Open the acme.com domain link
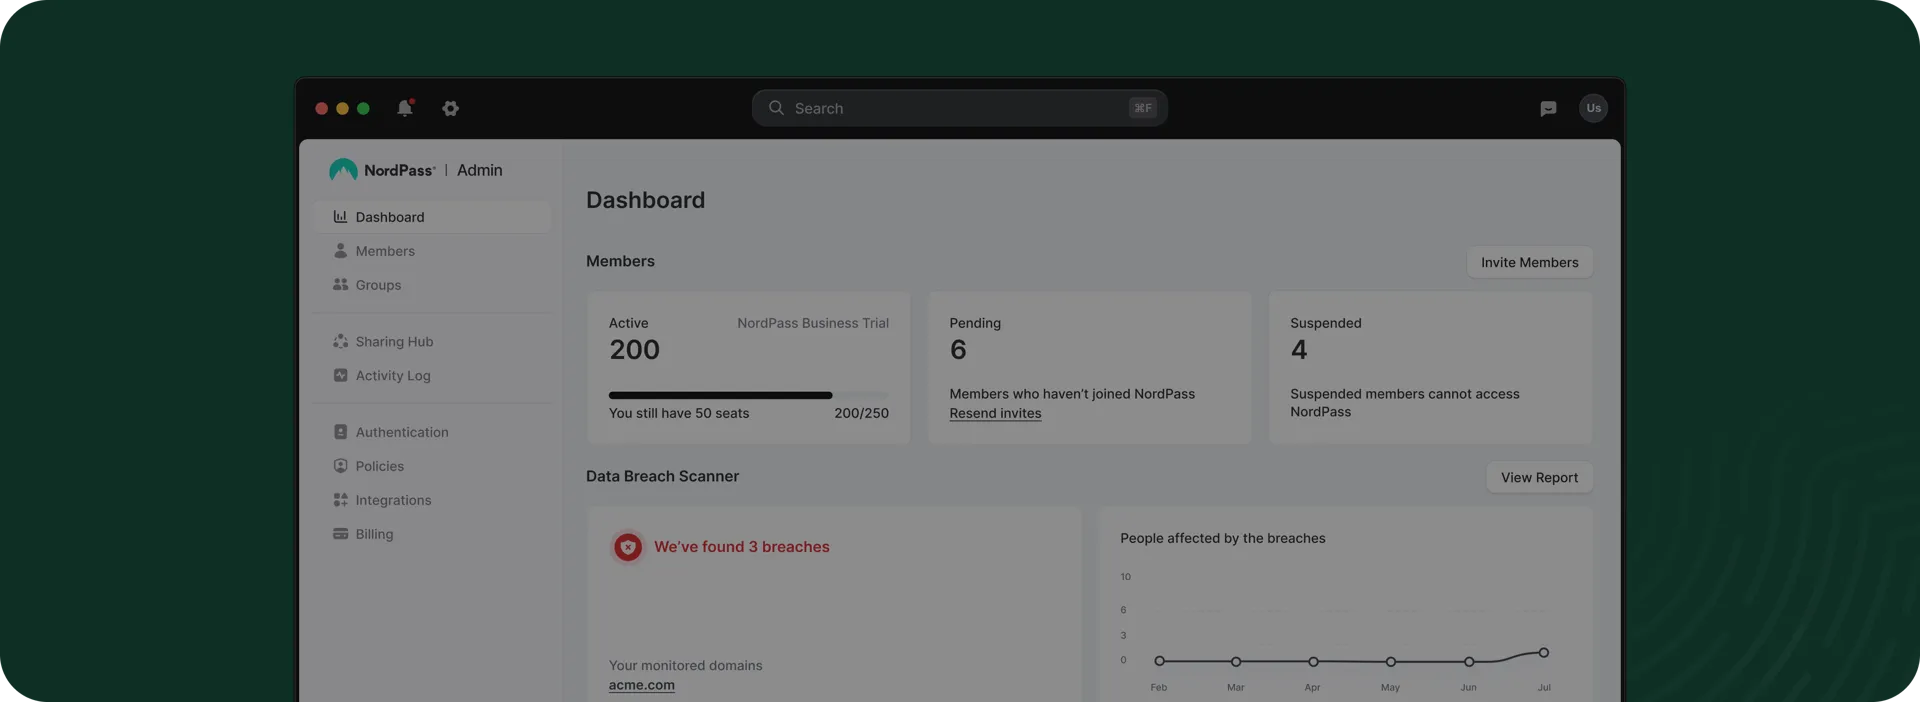Image resolution: width=1920 pixels, height=702 pixels. [641, 685]
